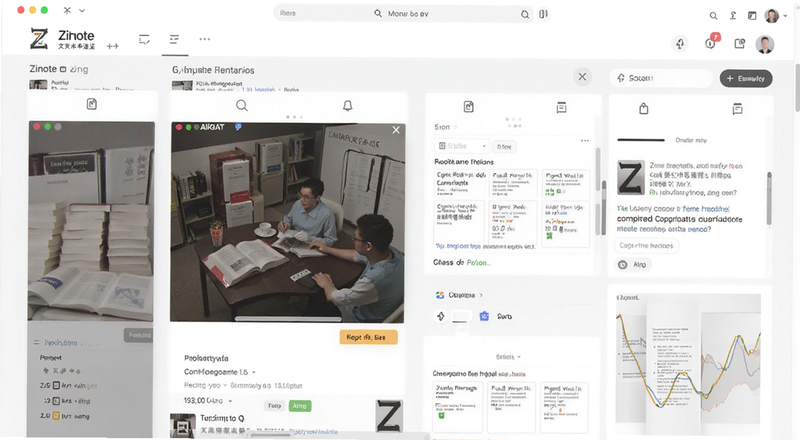This screenshot has width=800, height=440.
Task: Click the note-lines icon in fourth panel header
Action: coord(737,109)
